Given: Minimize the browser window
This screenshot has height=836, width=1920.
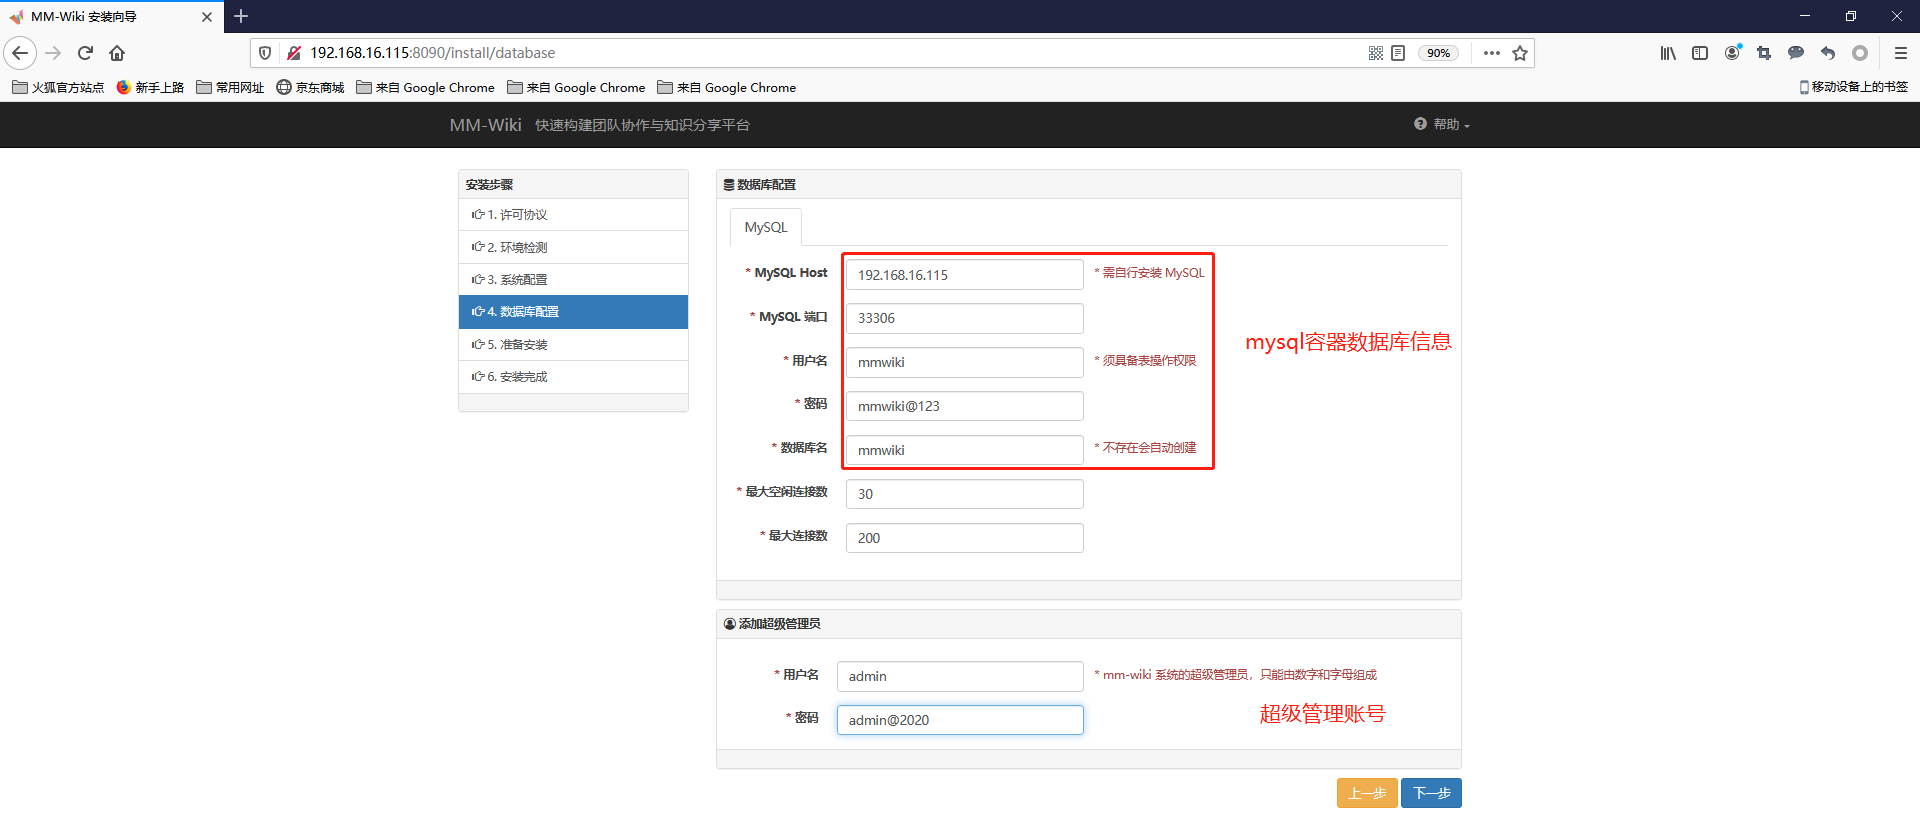Looking at the screenshot, I should [1805, 16].
